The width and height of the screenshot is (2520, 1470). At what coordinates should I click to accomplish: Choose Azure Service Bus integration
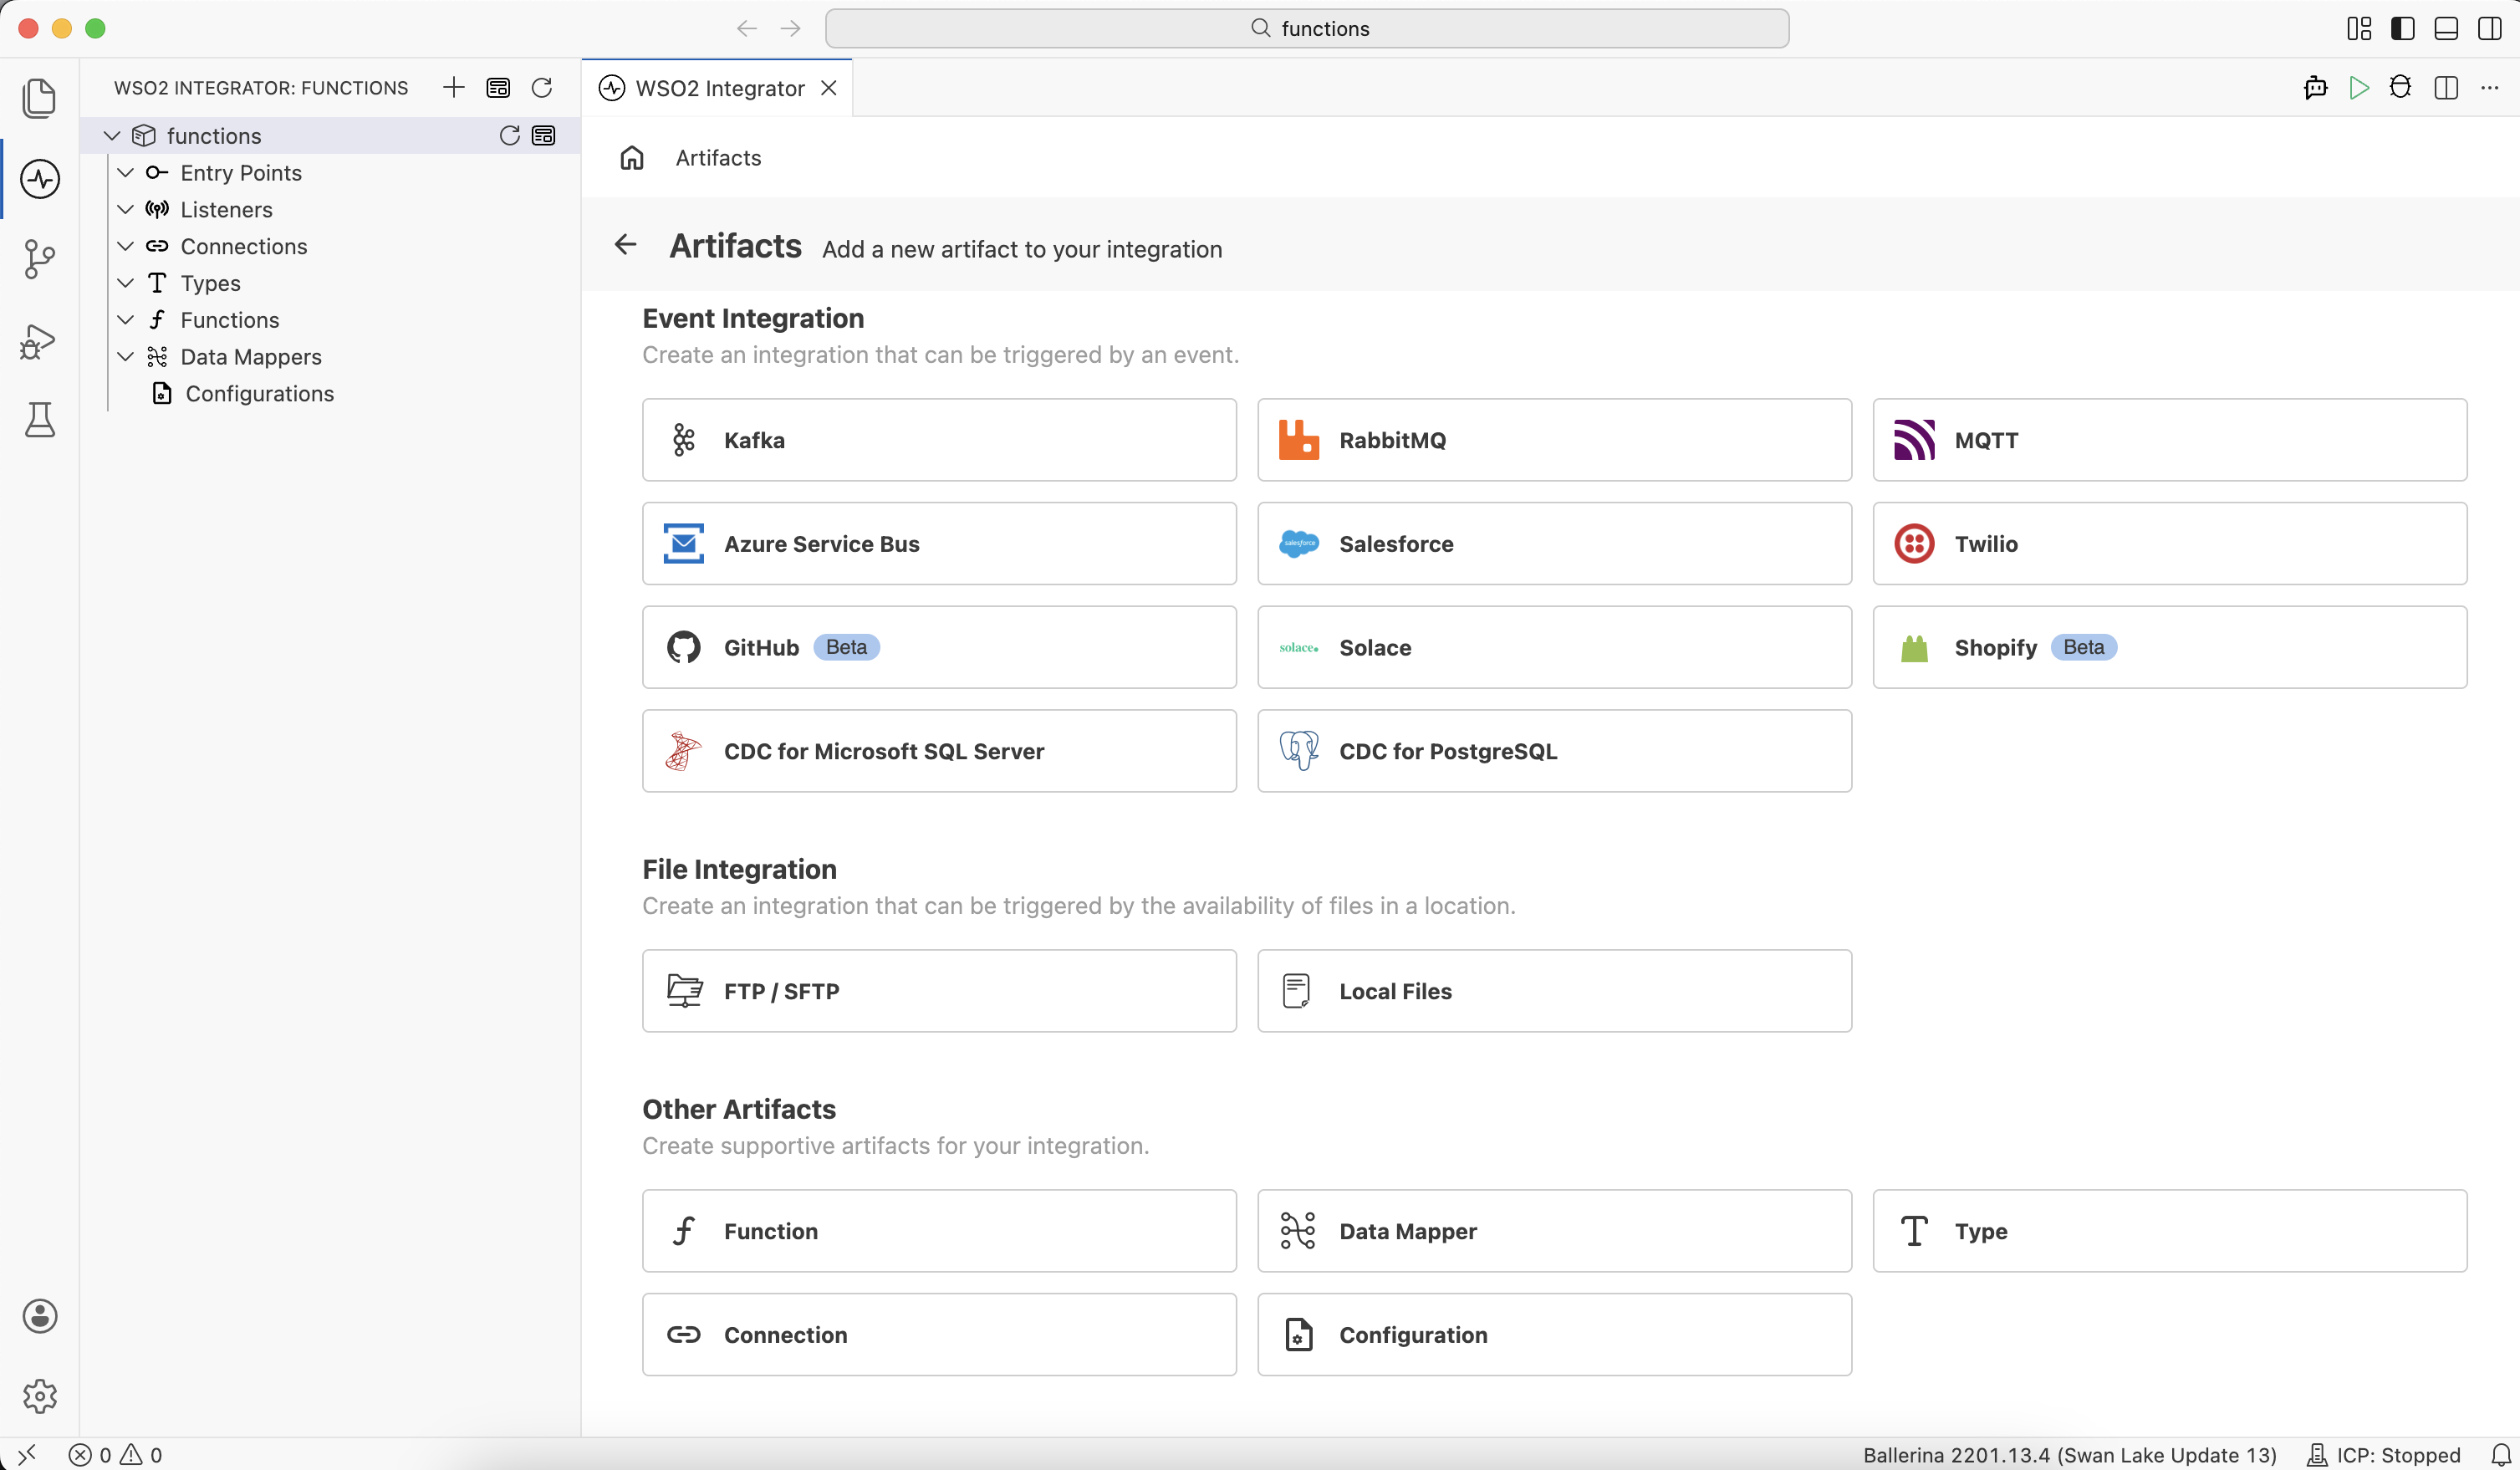[939, 544]
